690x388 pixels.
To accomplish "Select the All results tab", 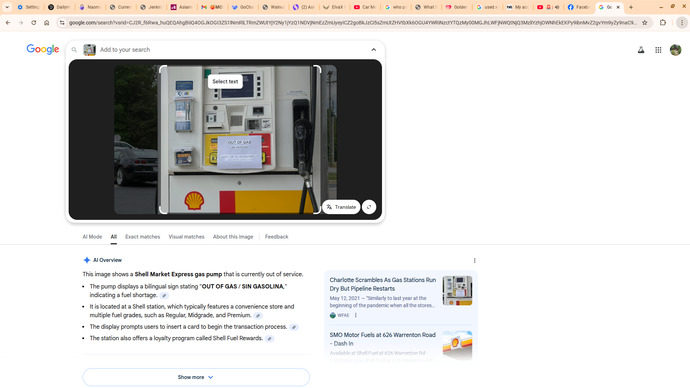I will tap(114, 237).
